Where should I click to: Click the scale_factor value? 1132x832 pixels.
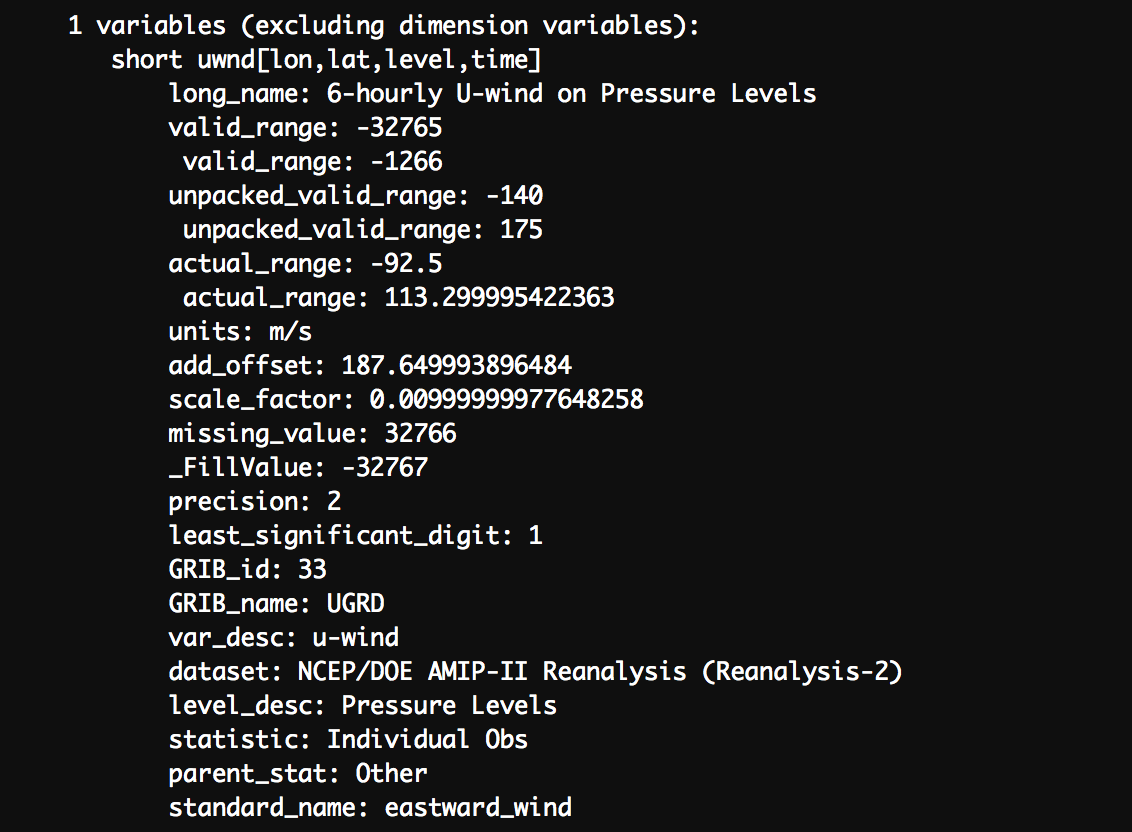506,400
